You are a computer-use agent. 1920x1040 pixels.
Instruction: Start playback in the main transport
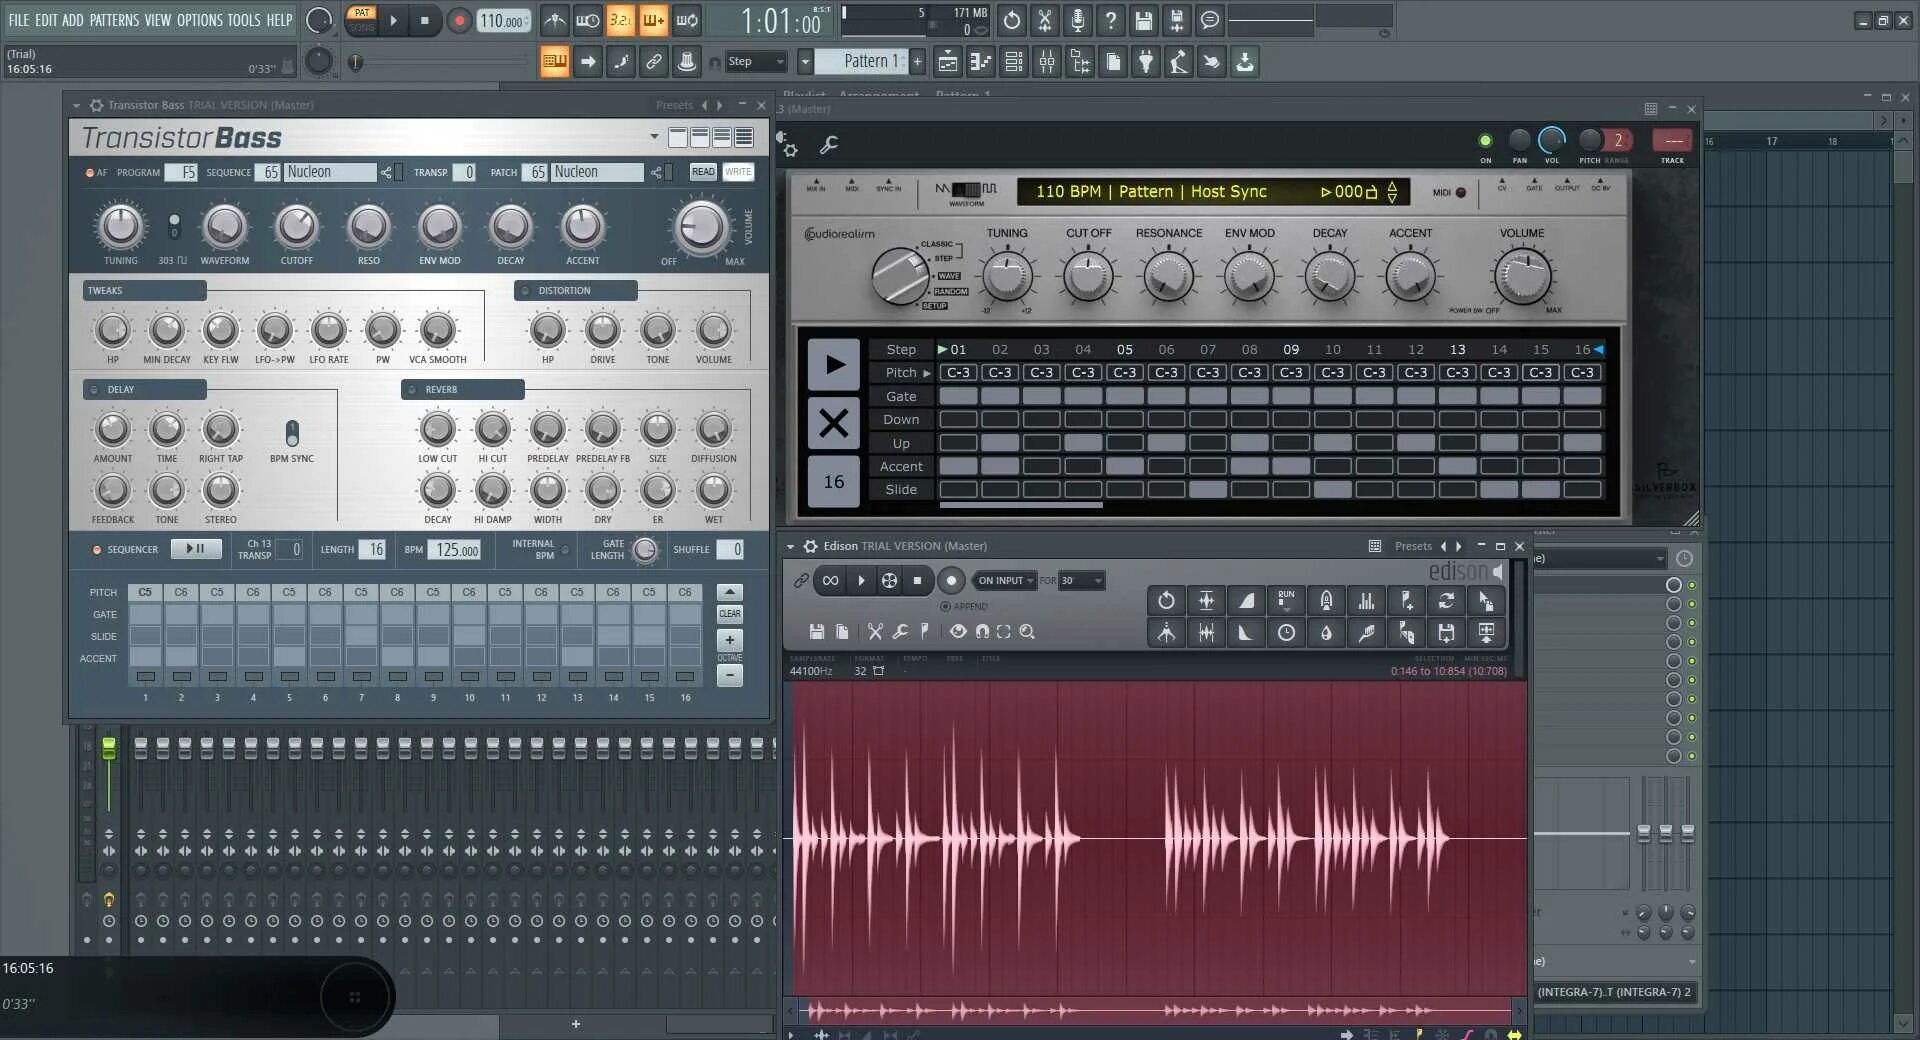click(x=393, y=20)
